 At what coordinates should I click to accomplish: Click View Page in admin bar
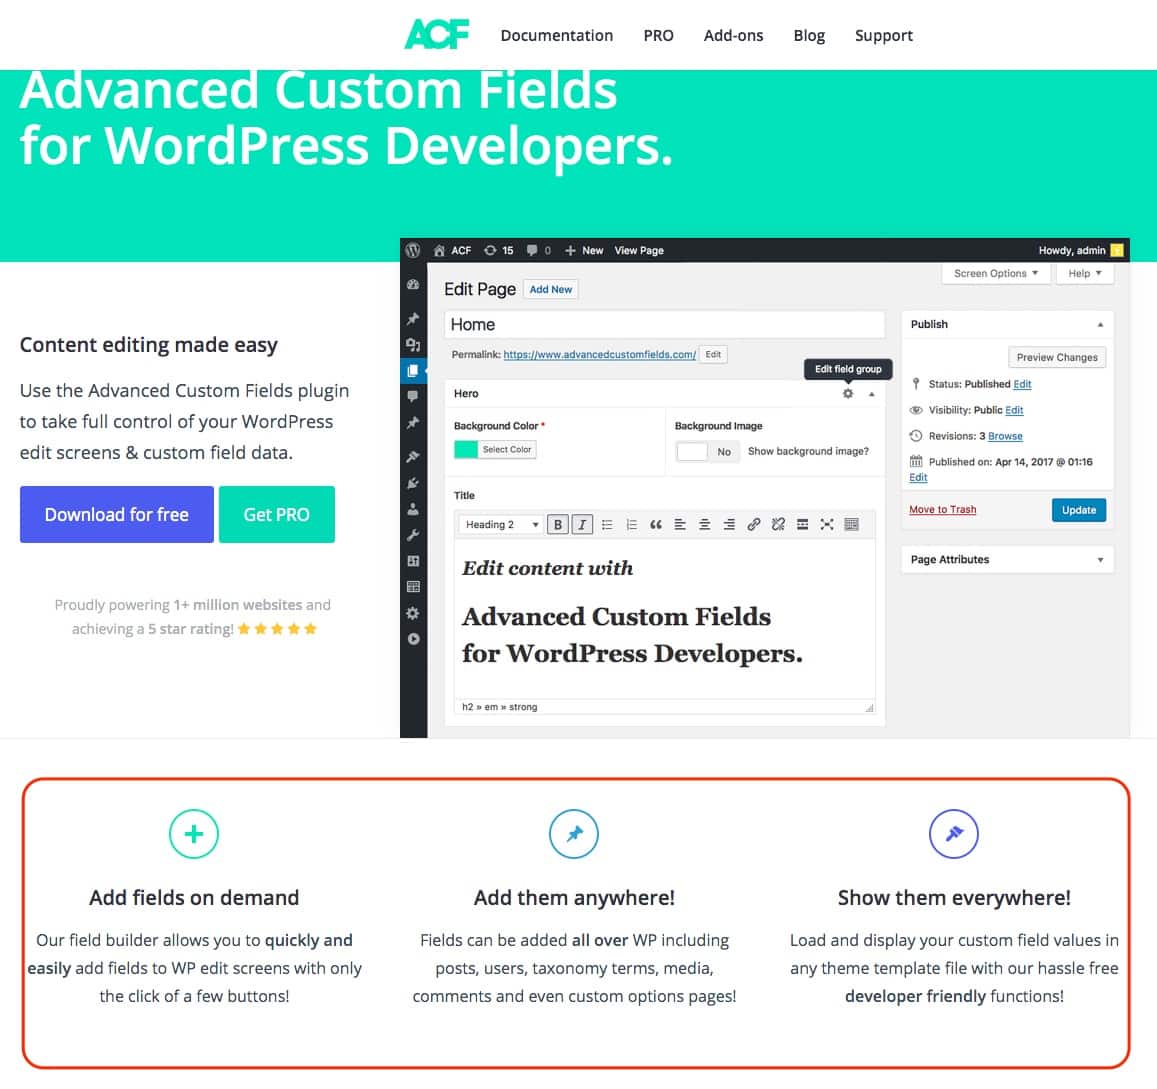coord(639,251)
